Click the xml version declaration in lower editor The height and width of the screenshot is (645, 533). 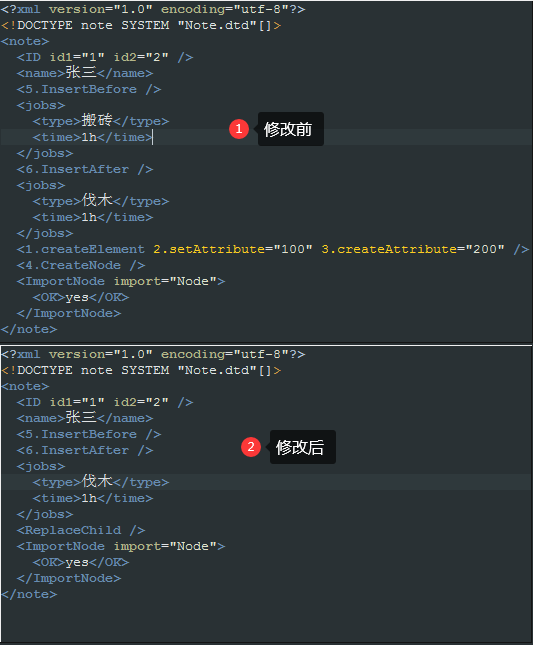pos(153,355)
